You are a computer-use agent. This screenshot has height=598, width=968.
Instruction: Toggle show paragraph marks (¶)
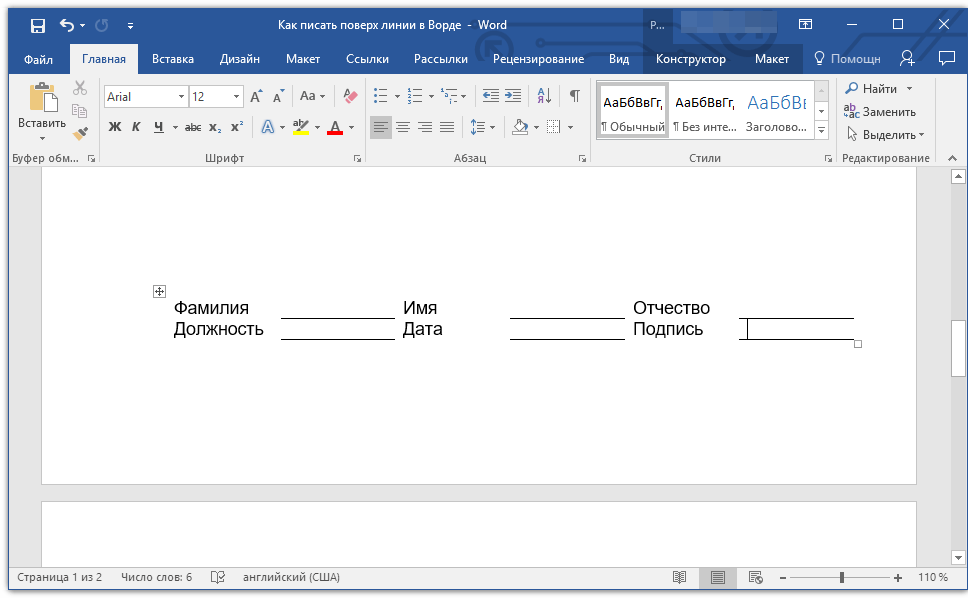(574, 96)
